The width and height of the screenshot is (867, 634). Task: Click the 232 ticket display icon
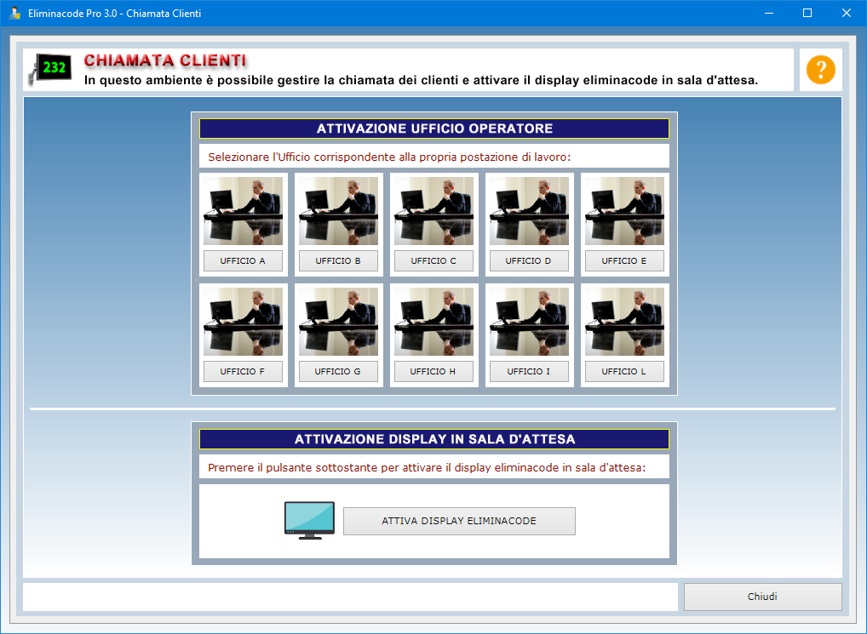point(51,70)
